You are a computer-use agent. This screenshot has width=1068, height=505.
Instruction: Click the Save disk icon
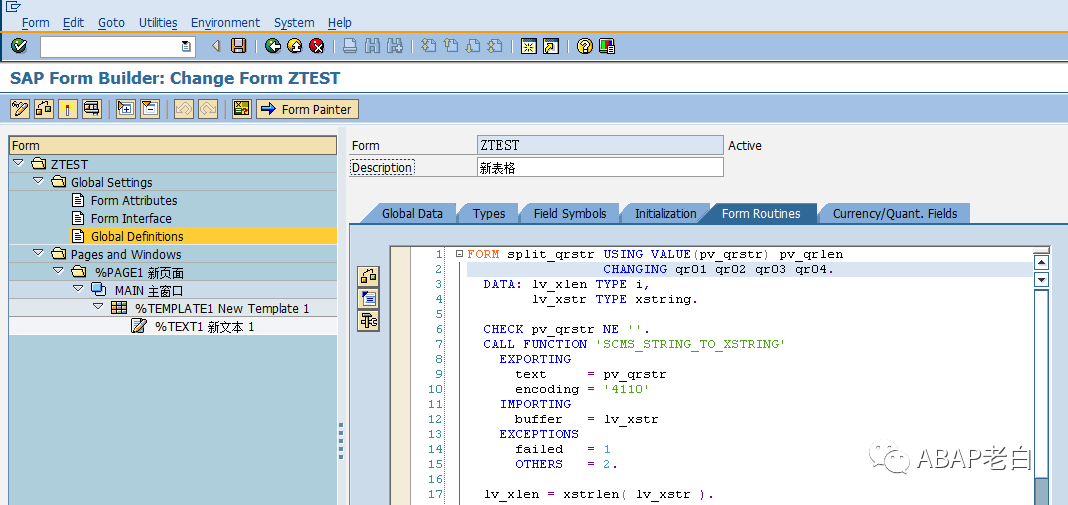click(x=238, y=46)
